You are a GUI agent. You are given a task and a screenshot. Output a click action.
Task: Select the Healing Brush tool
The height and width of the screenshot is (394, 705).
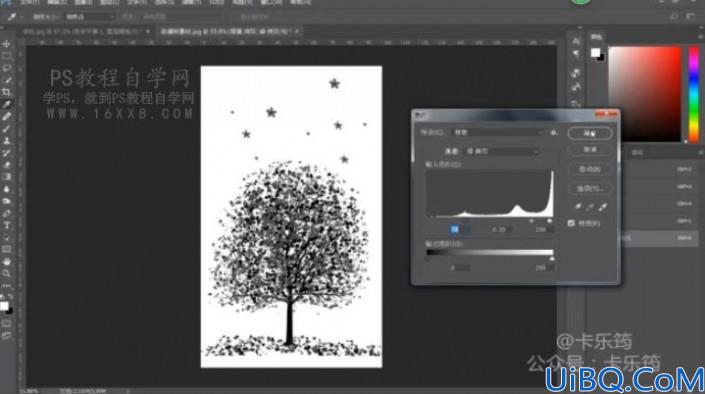pos(6,116)
